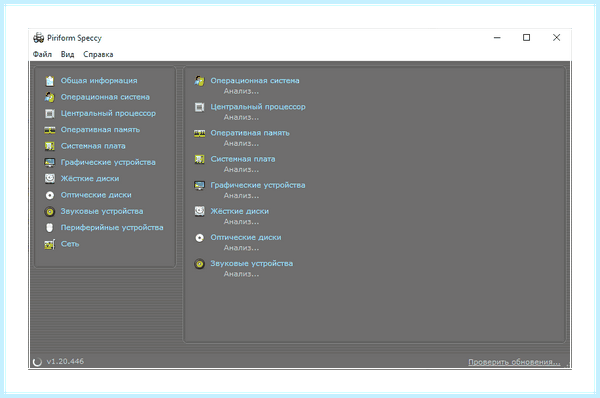Click Центральный процессор heading in main panel
600x398 pixels.
pos(258,107)
